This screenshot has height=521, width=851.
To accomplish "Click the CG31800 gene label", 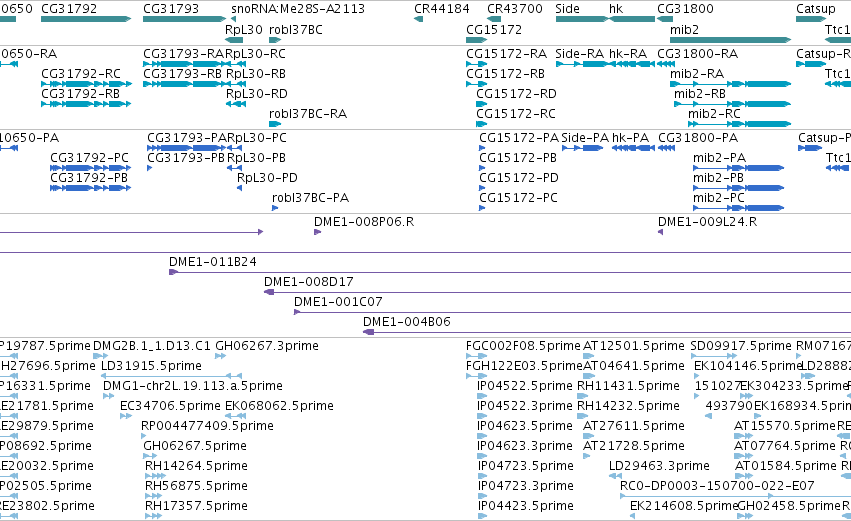I will [x=685, y=9].
